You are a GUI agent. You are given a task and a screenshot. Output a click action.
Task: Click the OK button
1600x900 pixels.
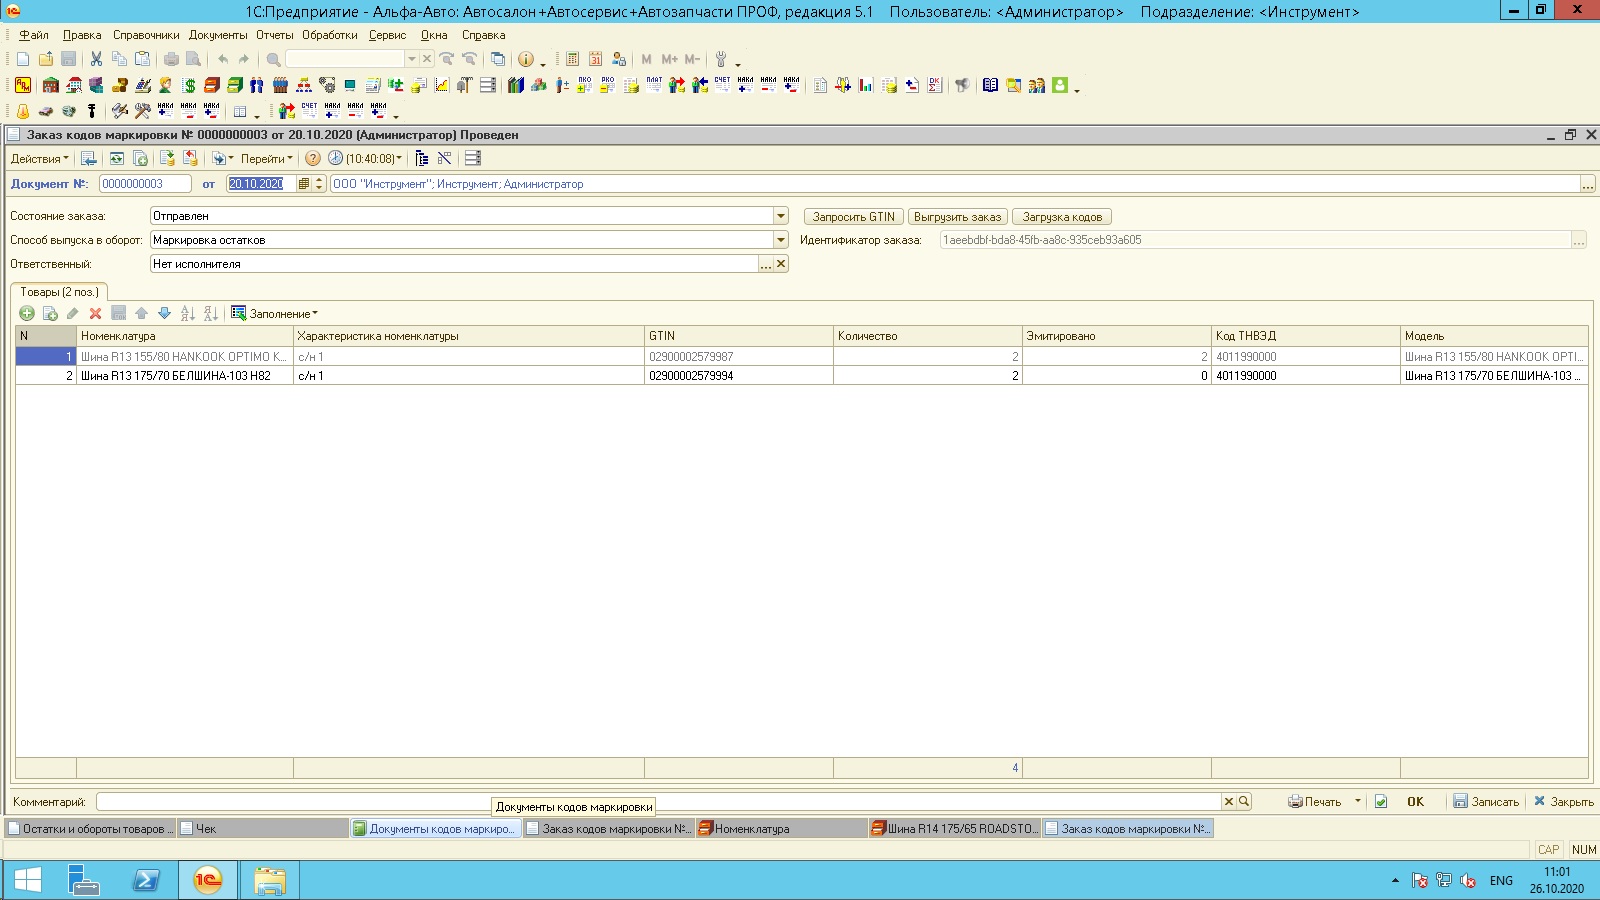click(x=1415, y=801)
